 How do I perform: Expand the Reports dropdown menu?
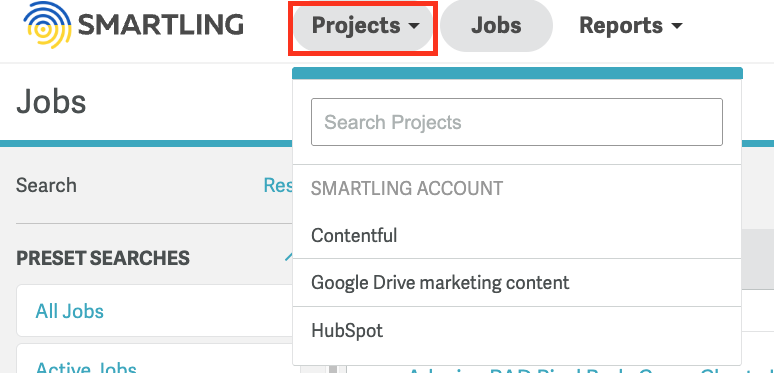pos(630,26)
